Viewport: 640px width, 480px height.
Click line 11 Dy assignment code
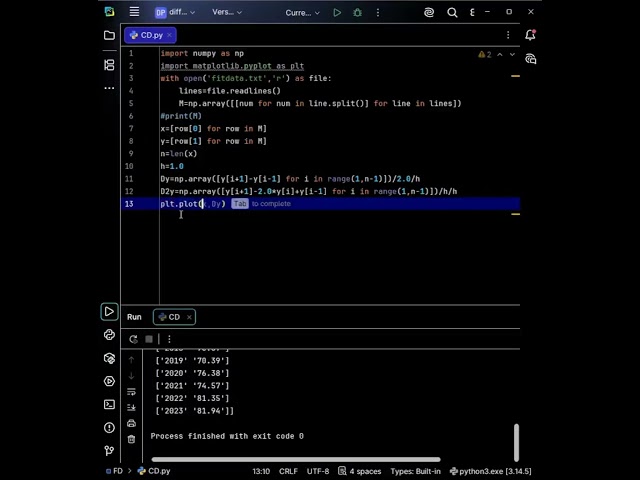point(290,179)
